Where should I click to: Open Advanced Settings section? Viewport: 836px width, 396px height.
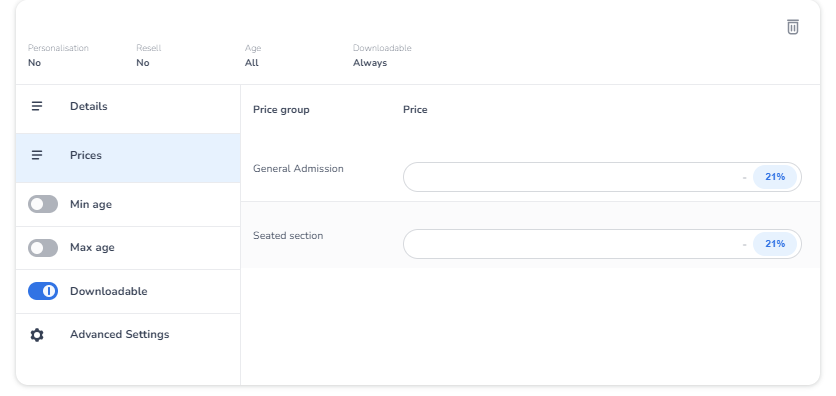pos(128,335)
